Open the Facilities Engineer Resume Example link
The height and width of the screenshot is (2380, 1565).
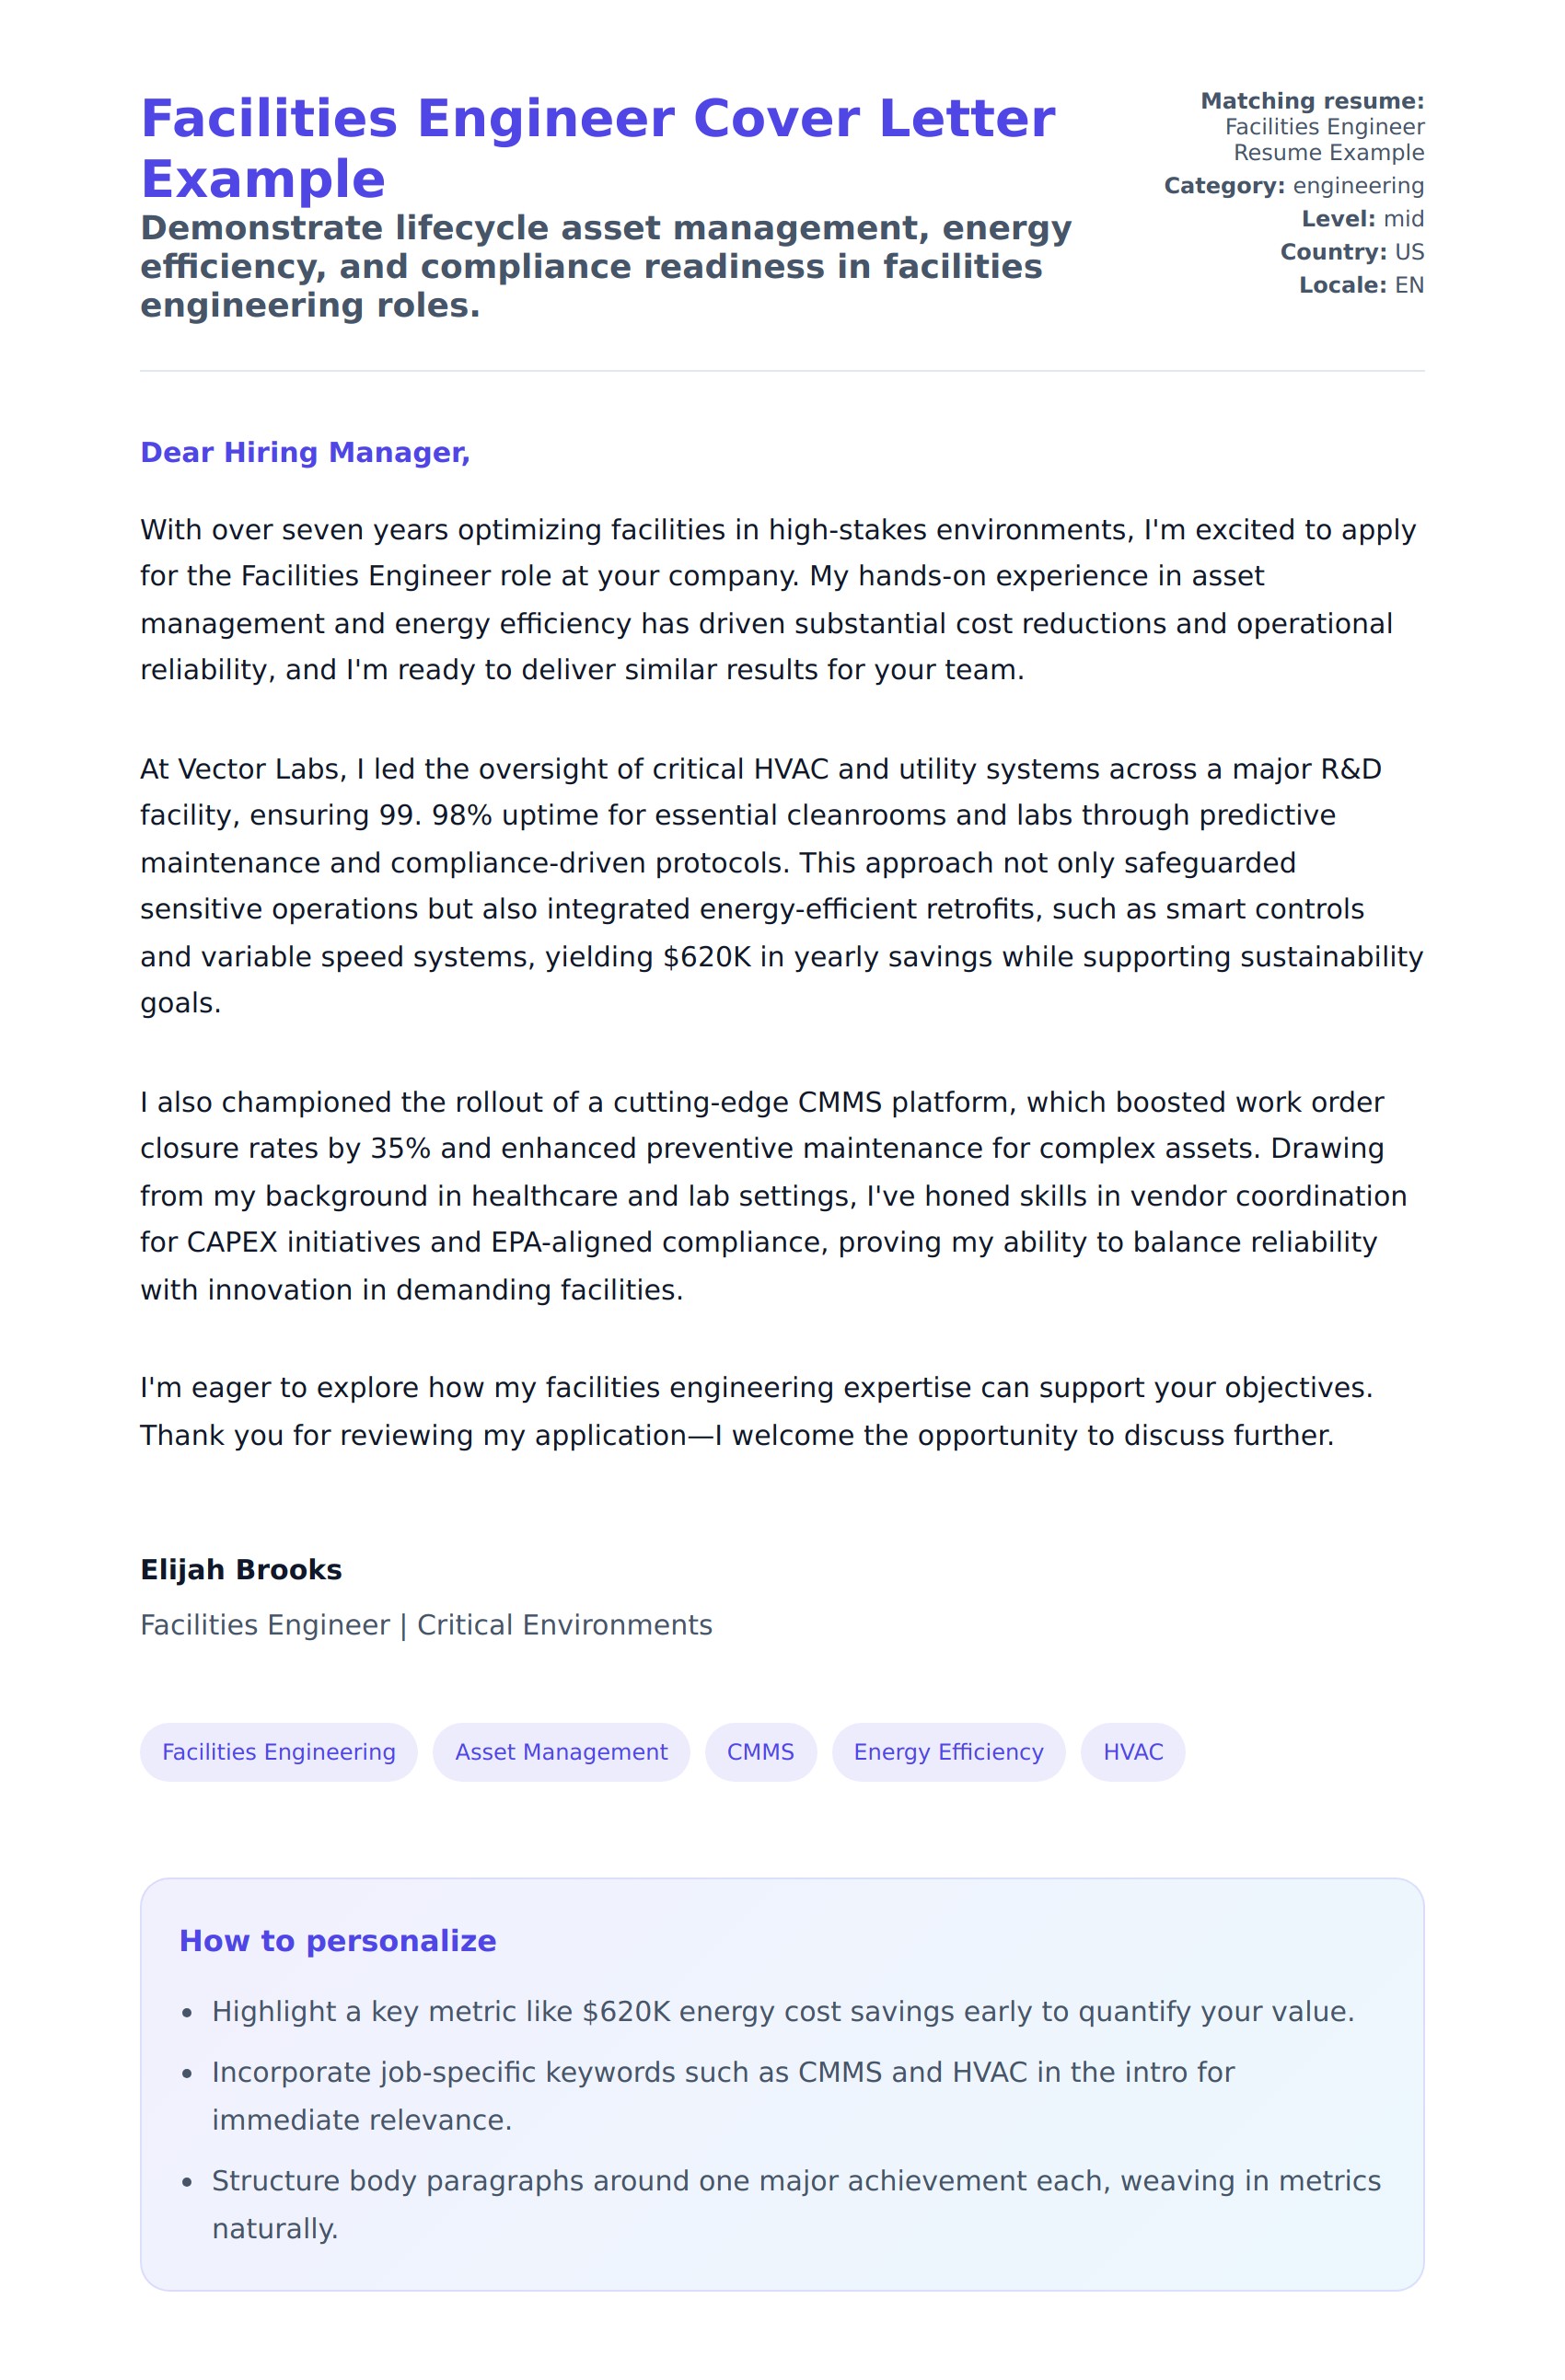pyautogui.click(x=1326, y=140)
